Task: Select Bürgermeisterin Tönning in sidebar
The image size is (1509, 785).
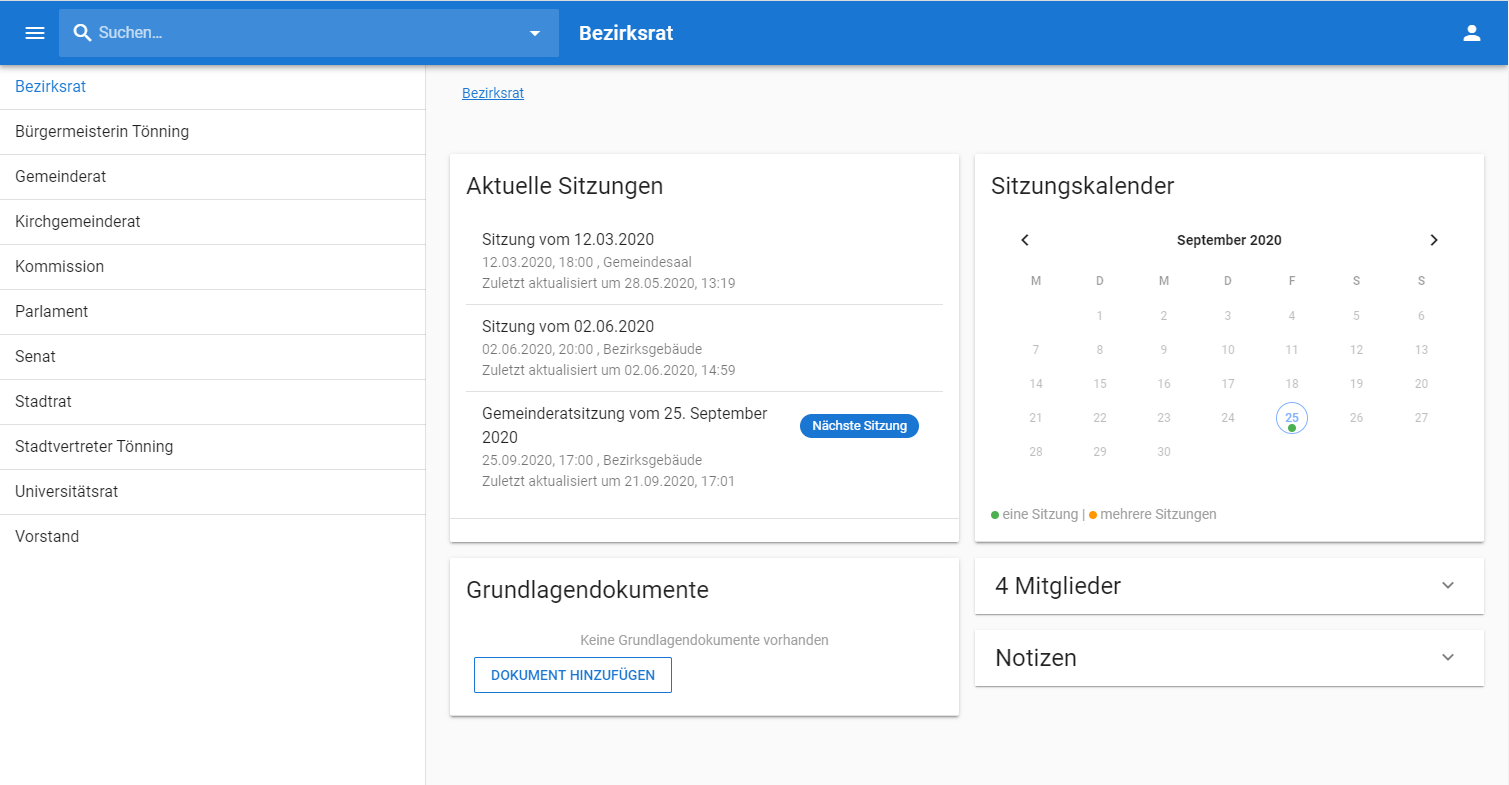Action: point(102,132)
